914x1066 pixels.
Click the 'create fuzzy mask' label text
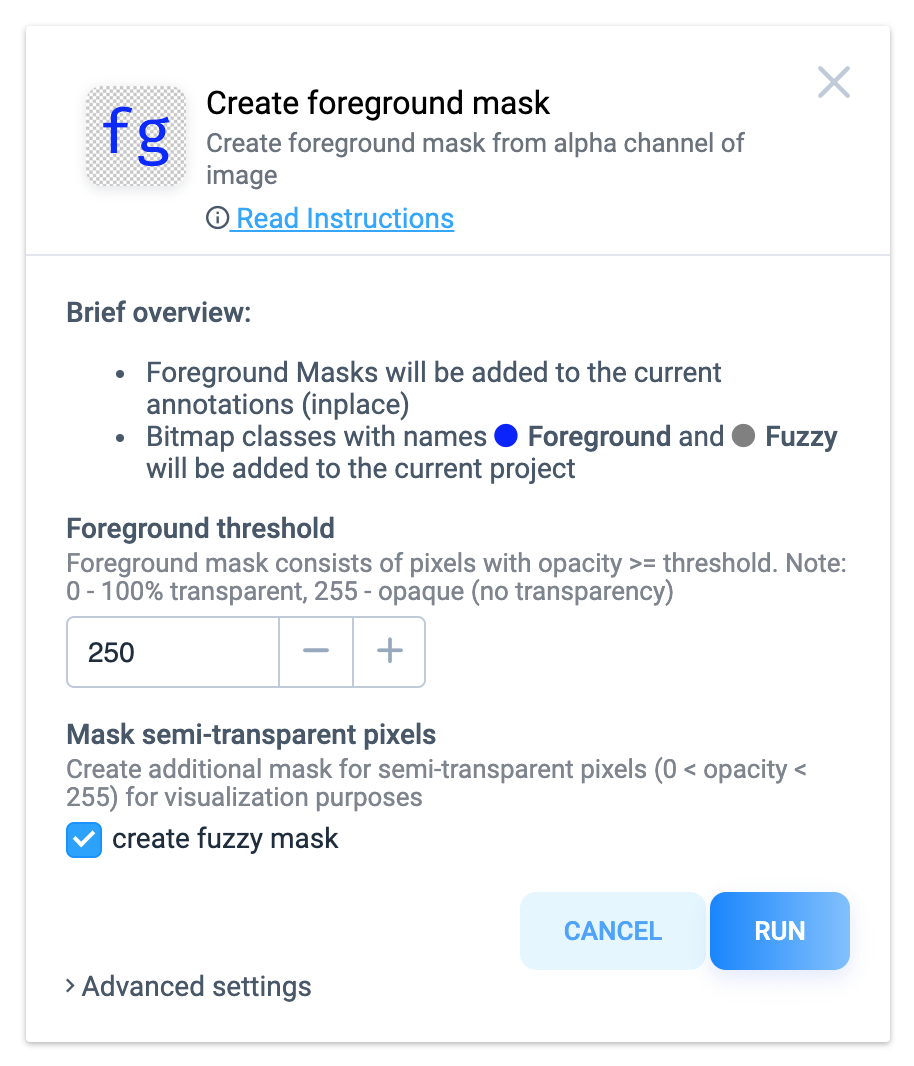(225, 839)
